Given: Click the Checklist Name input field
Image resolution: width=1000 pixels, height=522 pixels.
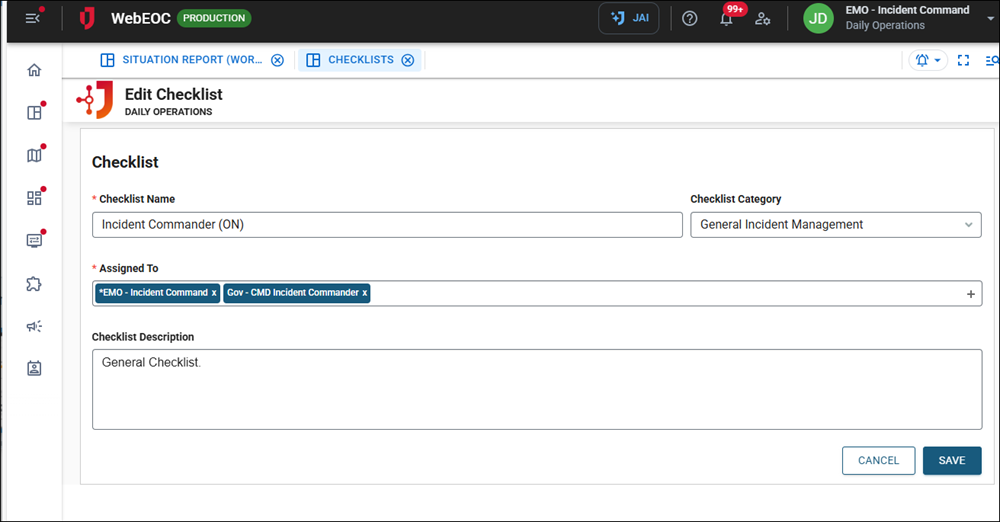Looking at the screenshot, I should point(387,225).
